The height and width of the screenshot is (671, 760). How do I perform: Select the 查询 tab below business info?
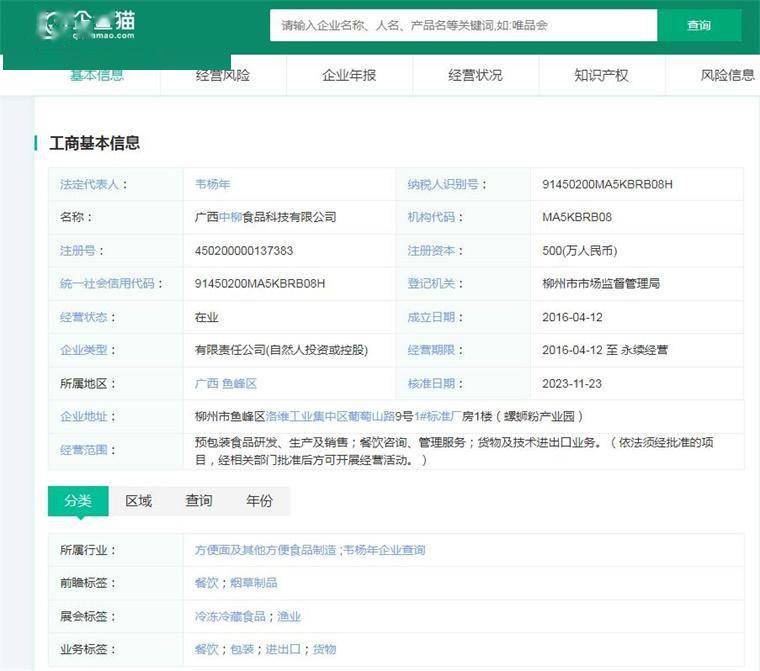click(x=199, y=501)
